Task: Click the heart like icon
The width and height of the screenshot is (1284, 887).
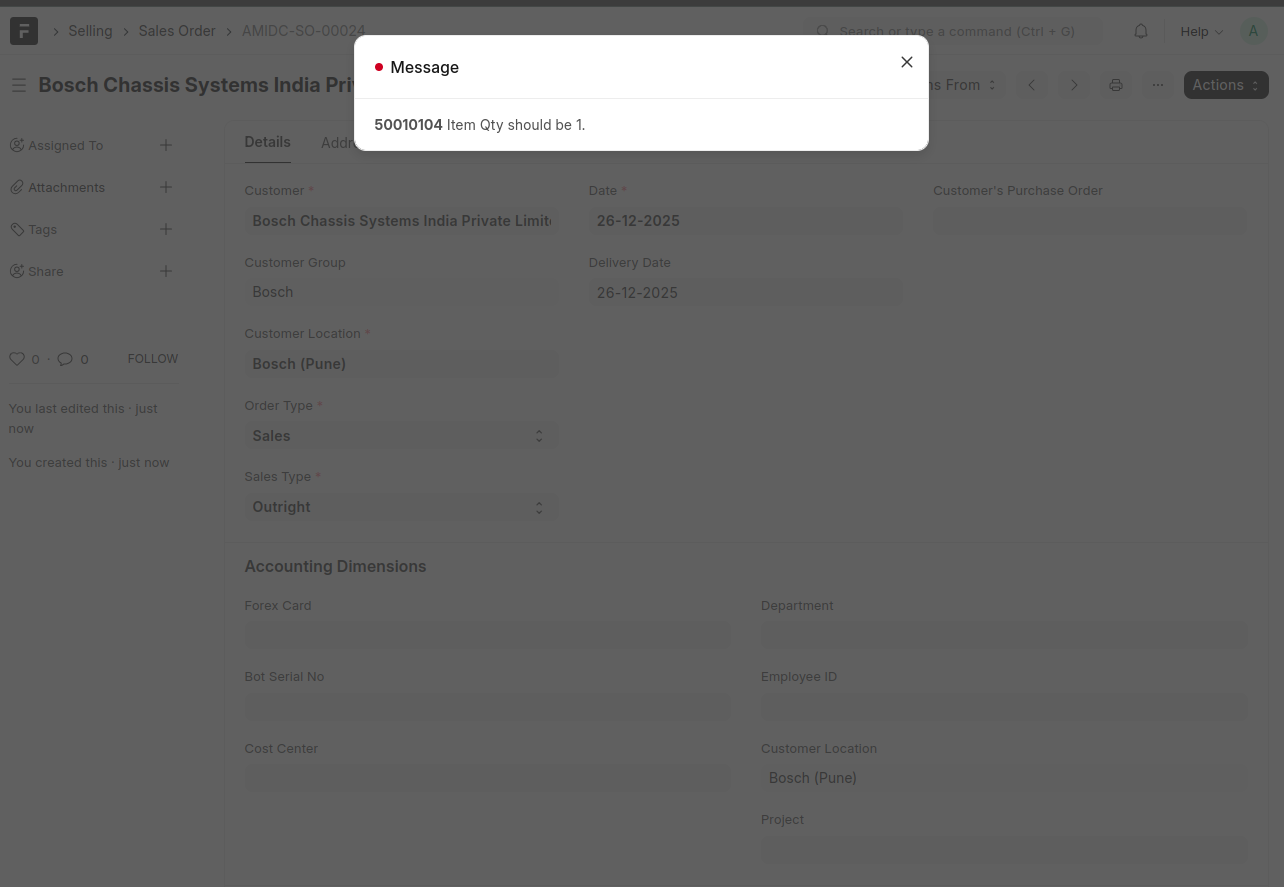Action: (x=17, y=359)
